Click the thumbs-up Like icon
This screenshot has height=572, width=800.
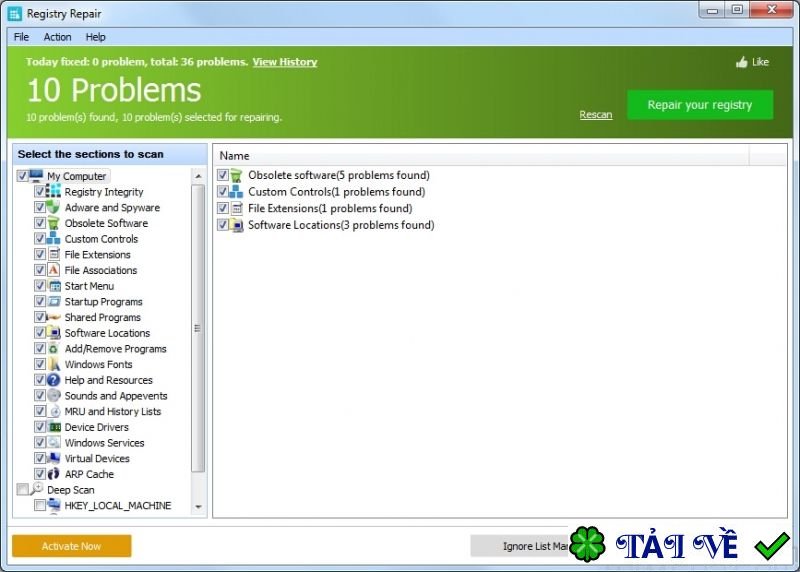click(741, 62)
